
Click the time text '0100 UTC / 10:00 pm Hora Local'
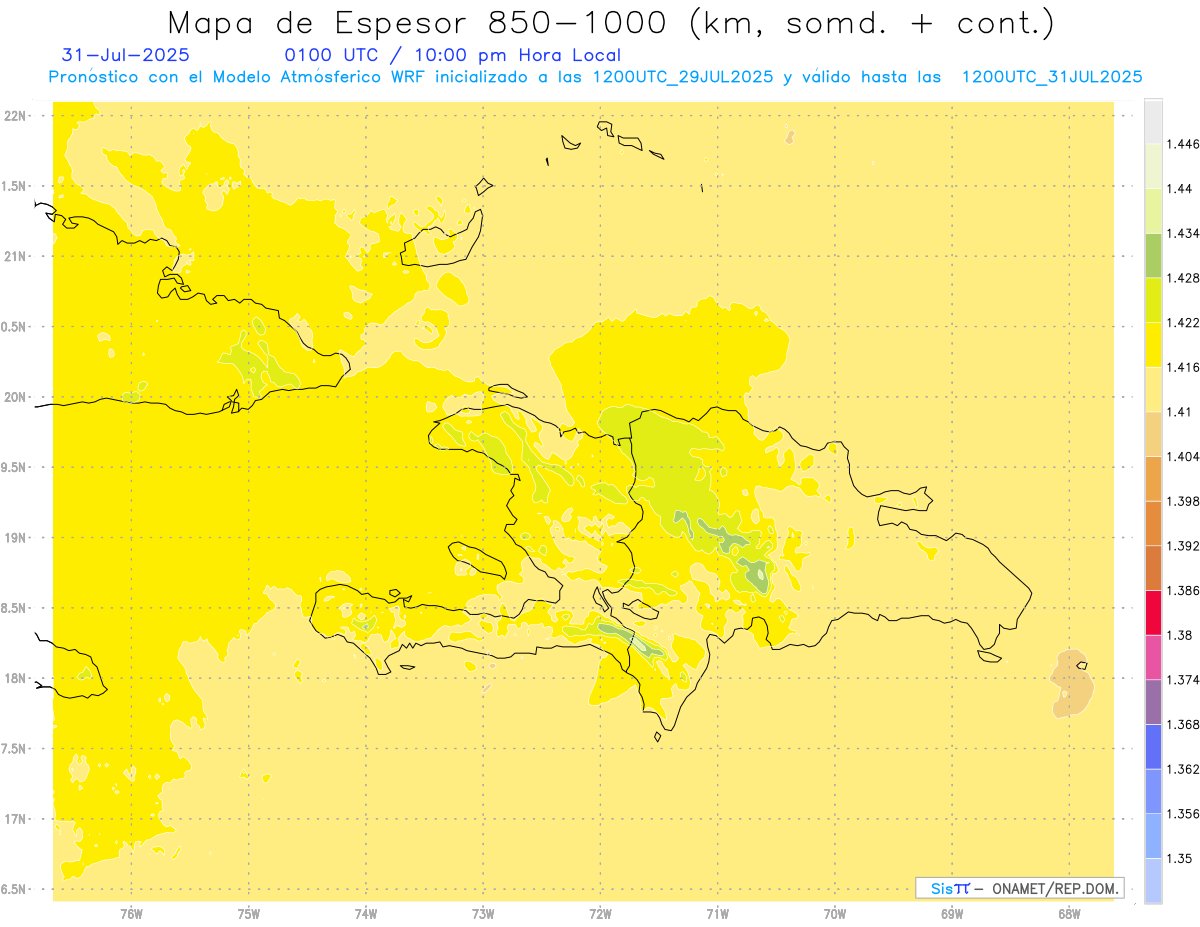[x=452, y=55]
